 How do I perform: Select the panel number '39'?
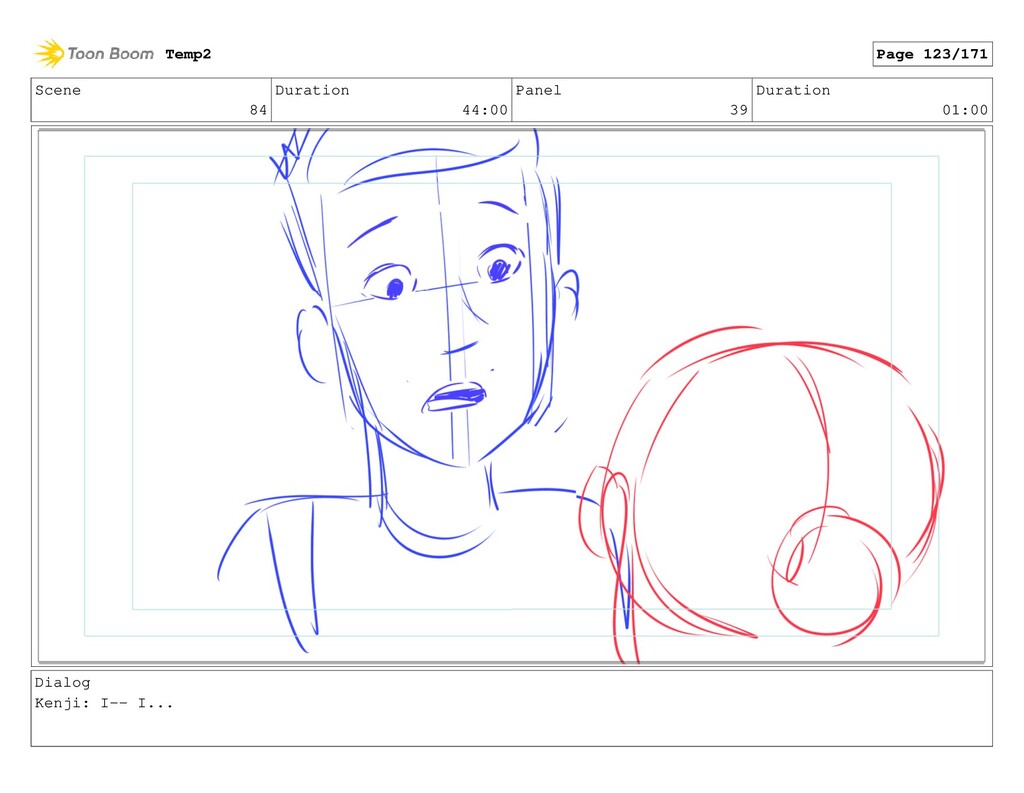tap(739, 110)
